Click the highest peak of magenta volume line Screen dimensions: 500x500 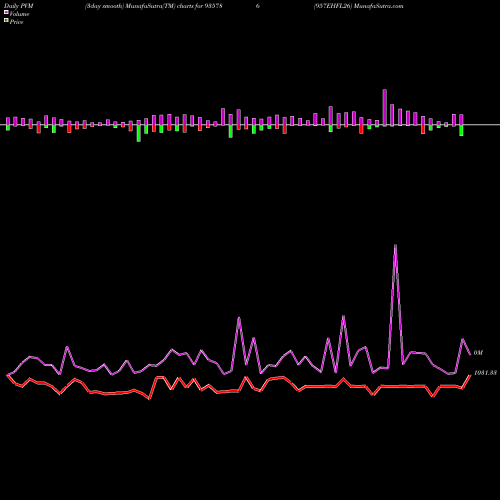coord(395,245)
